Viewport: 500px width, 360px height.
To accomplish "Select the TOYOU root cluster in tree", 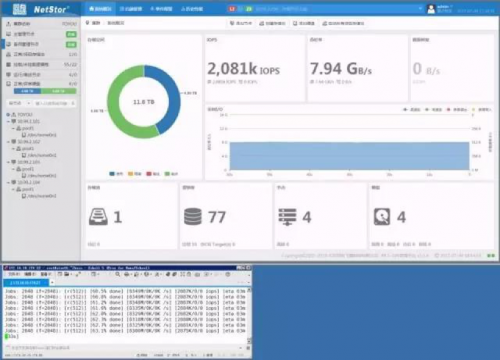I will click(x=25, y=114).
